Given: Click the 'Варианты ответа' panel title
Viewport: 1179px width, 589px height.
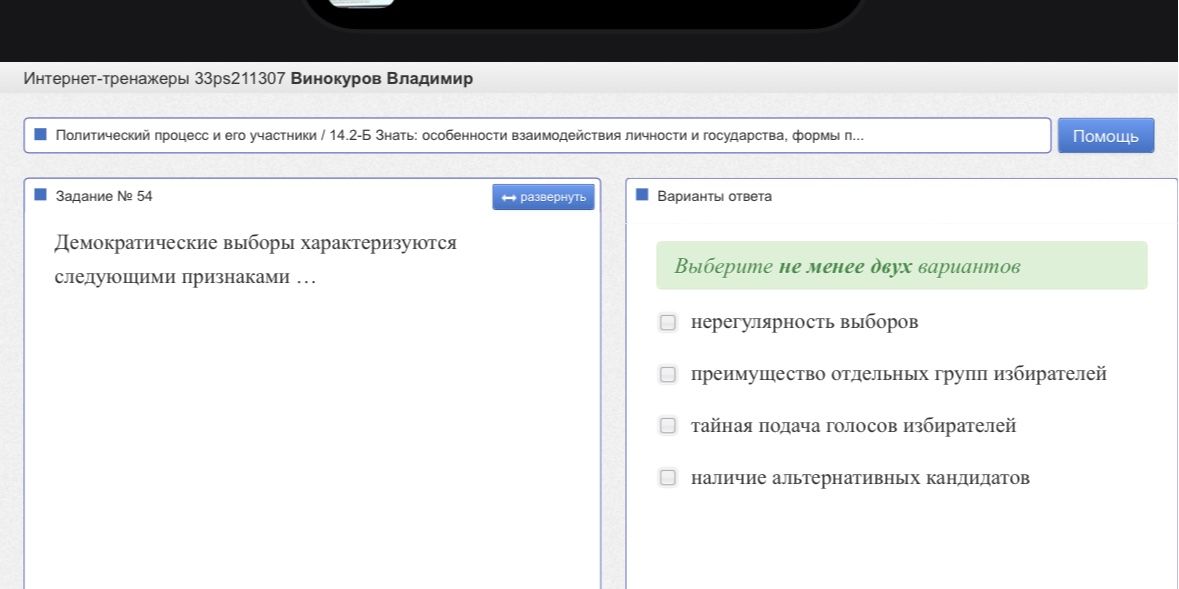Looking at the screenshot, I should click(714, 196).
